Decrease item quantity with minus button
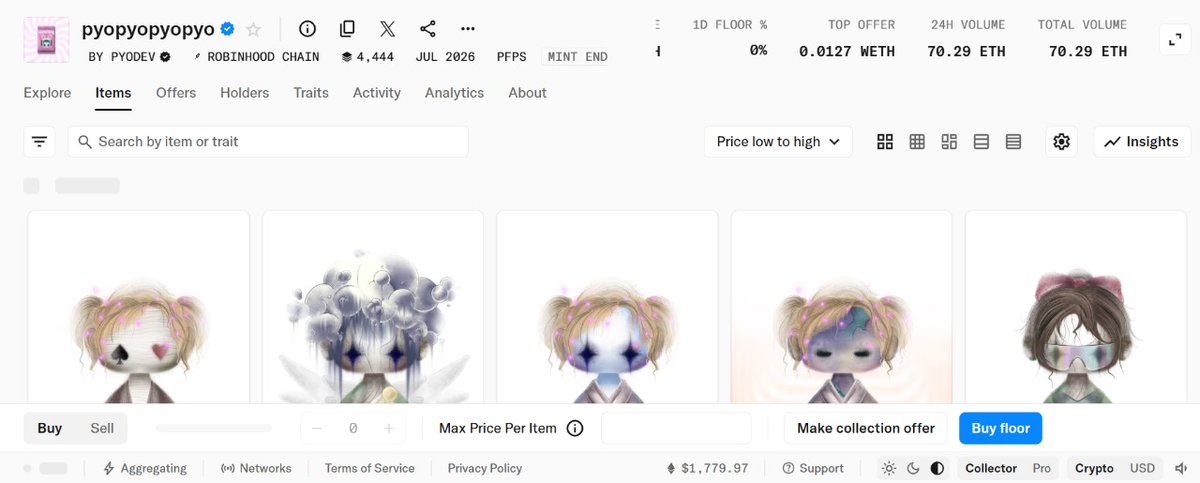This screenshot has width=1200, height=483. coord(317,428)
